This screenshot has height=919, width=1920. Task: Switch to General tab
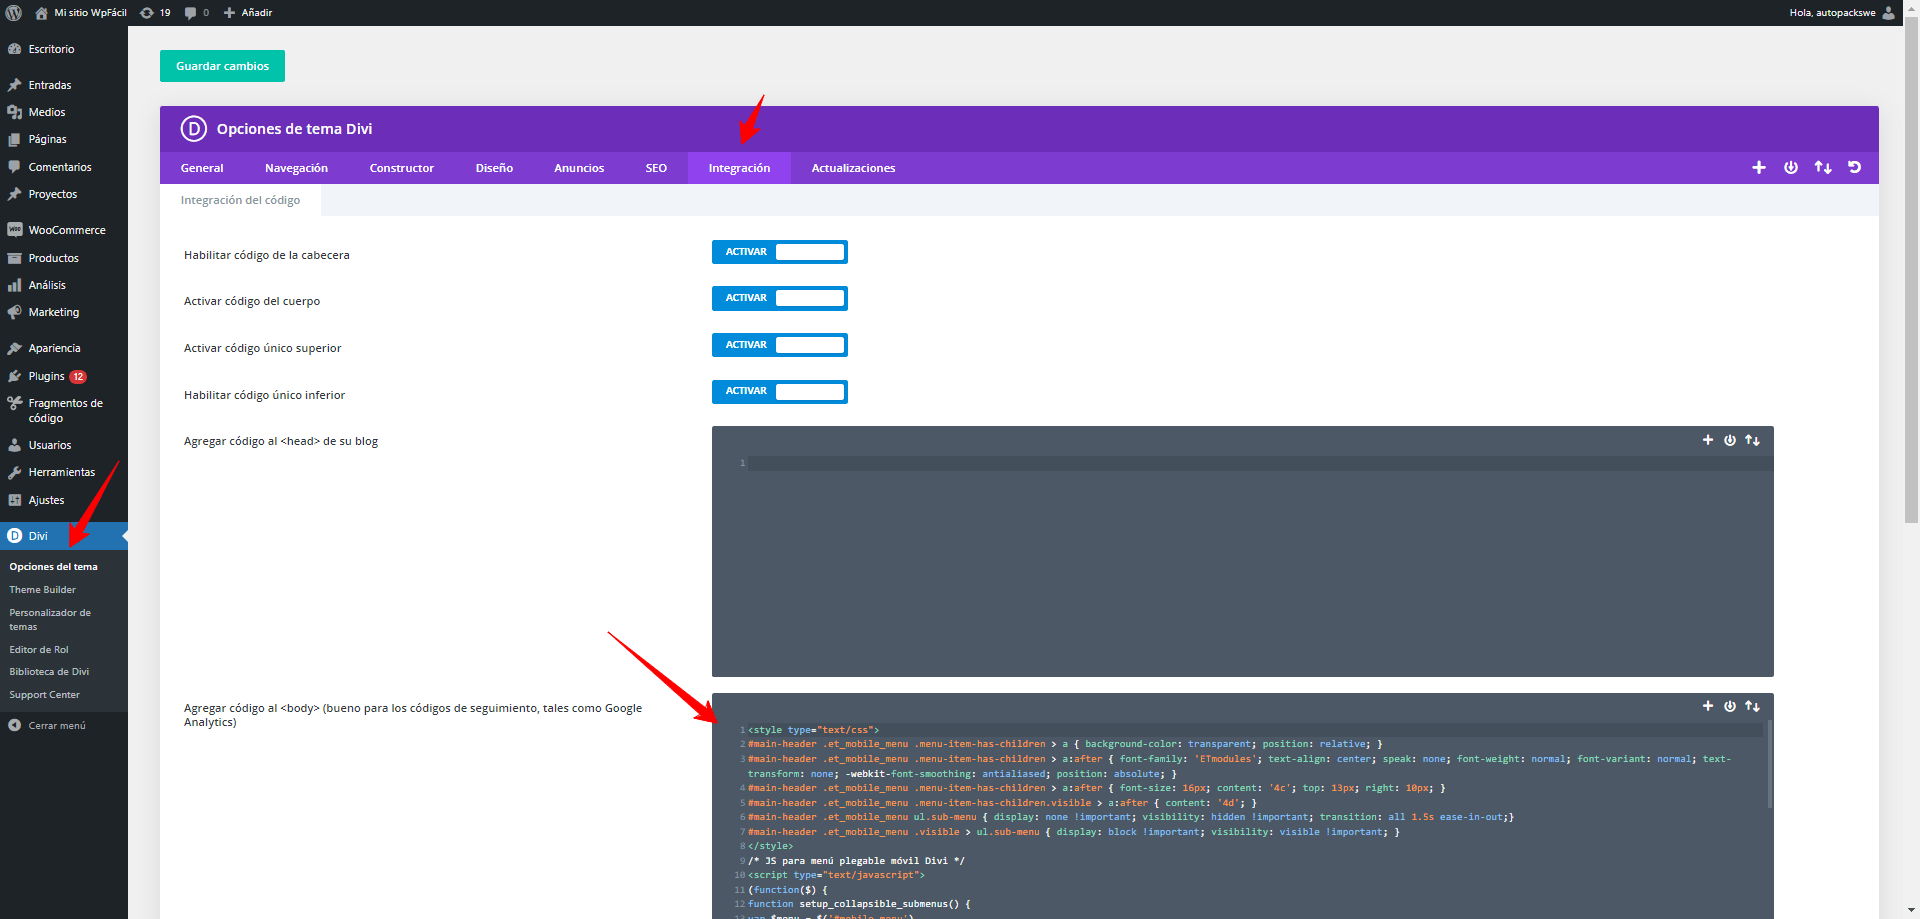(x=202, y=168)
